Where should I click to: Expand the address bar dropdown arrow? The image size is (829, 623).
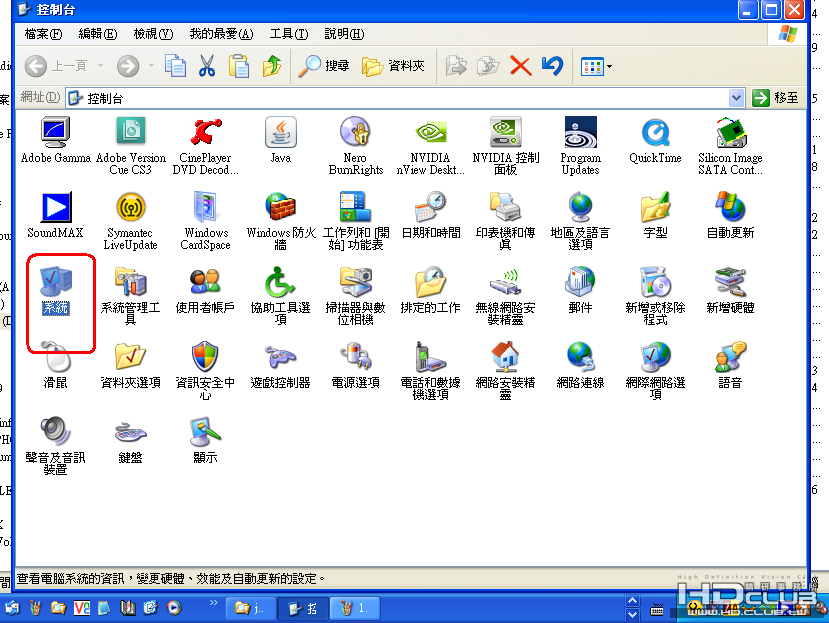tap(737, 98)
